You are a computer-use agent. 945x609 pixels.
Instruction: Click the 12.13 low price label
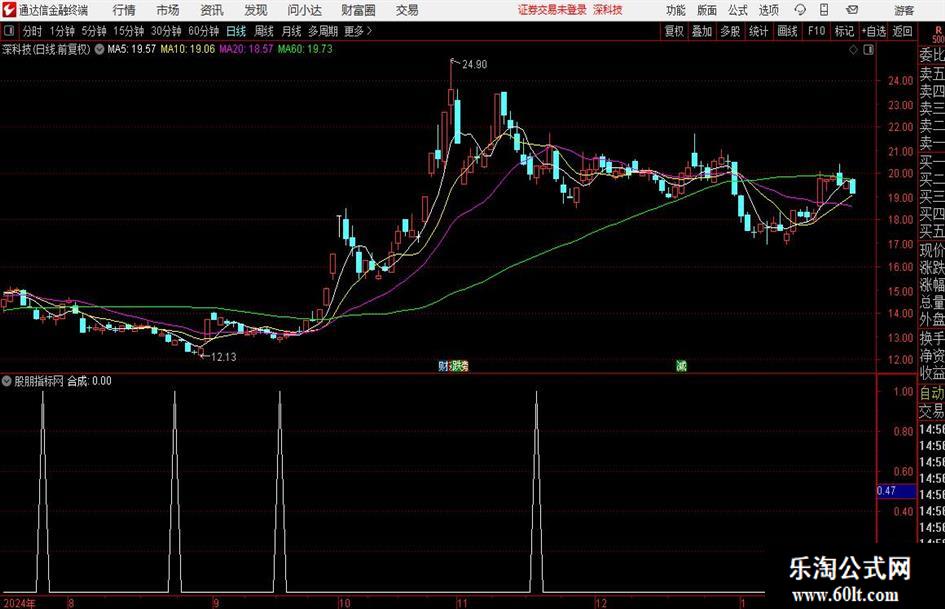coord(224,357)
